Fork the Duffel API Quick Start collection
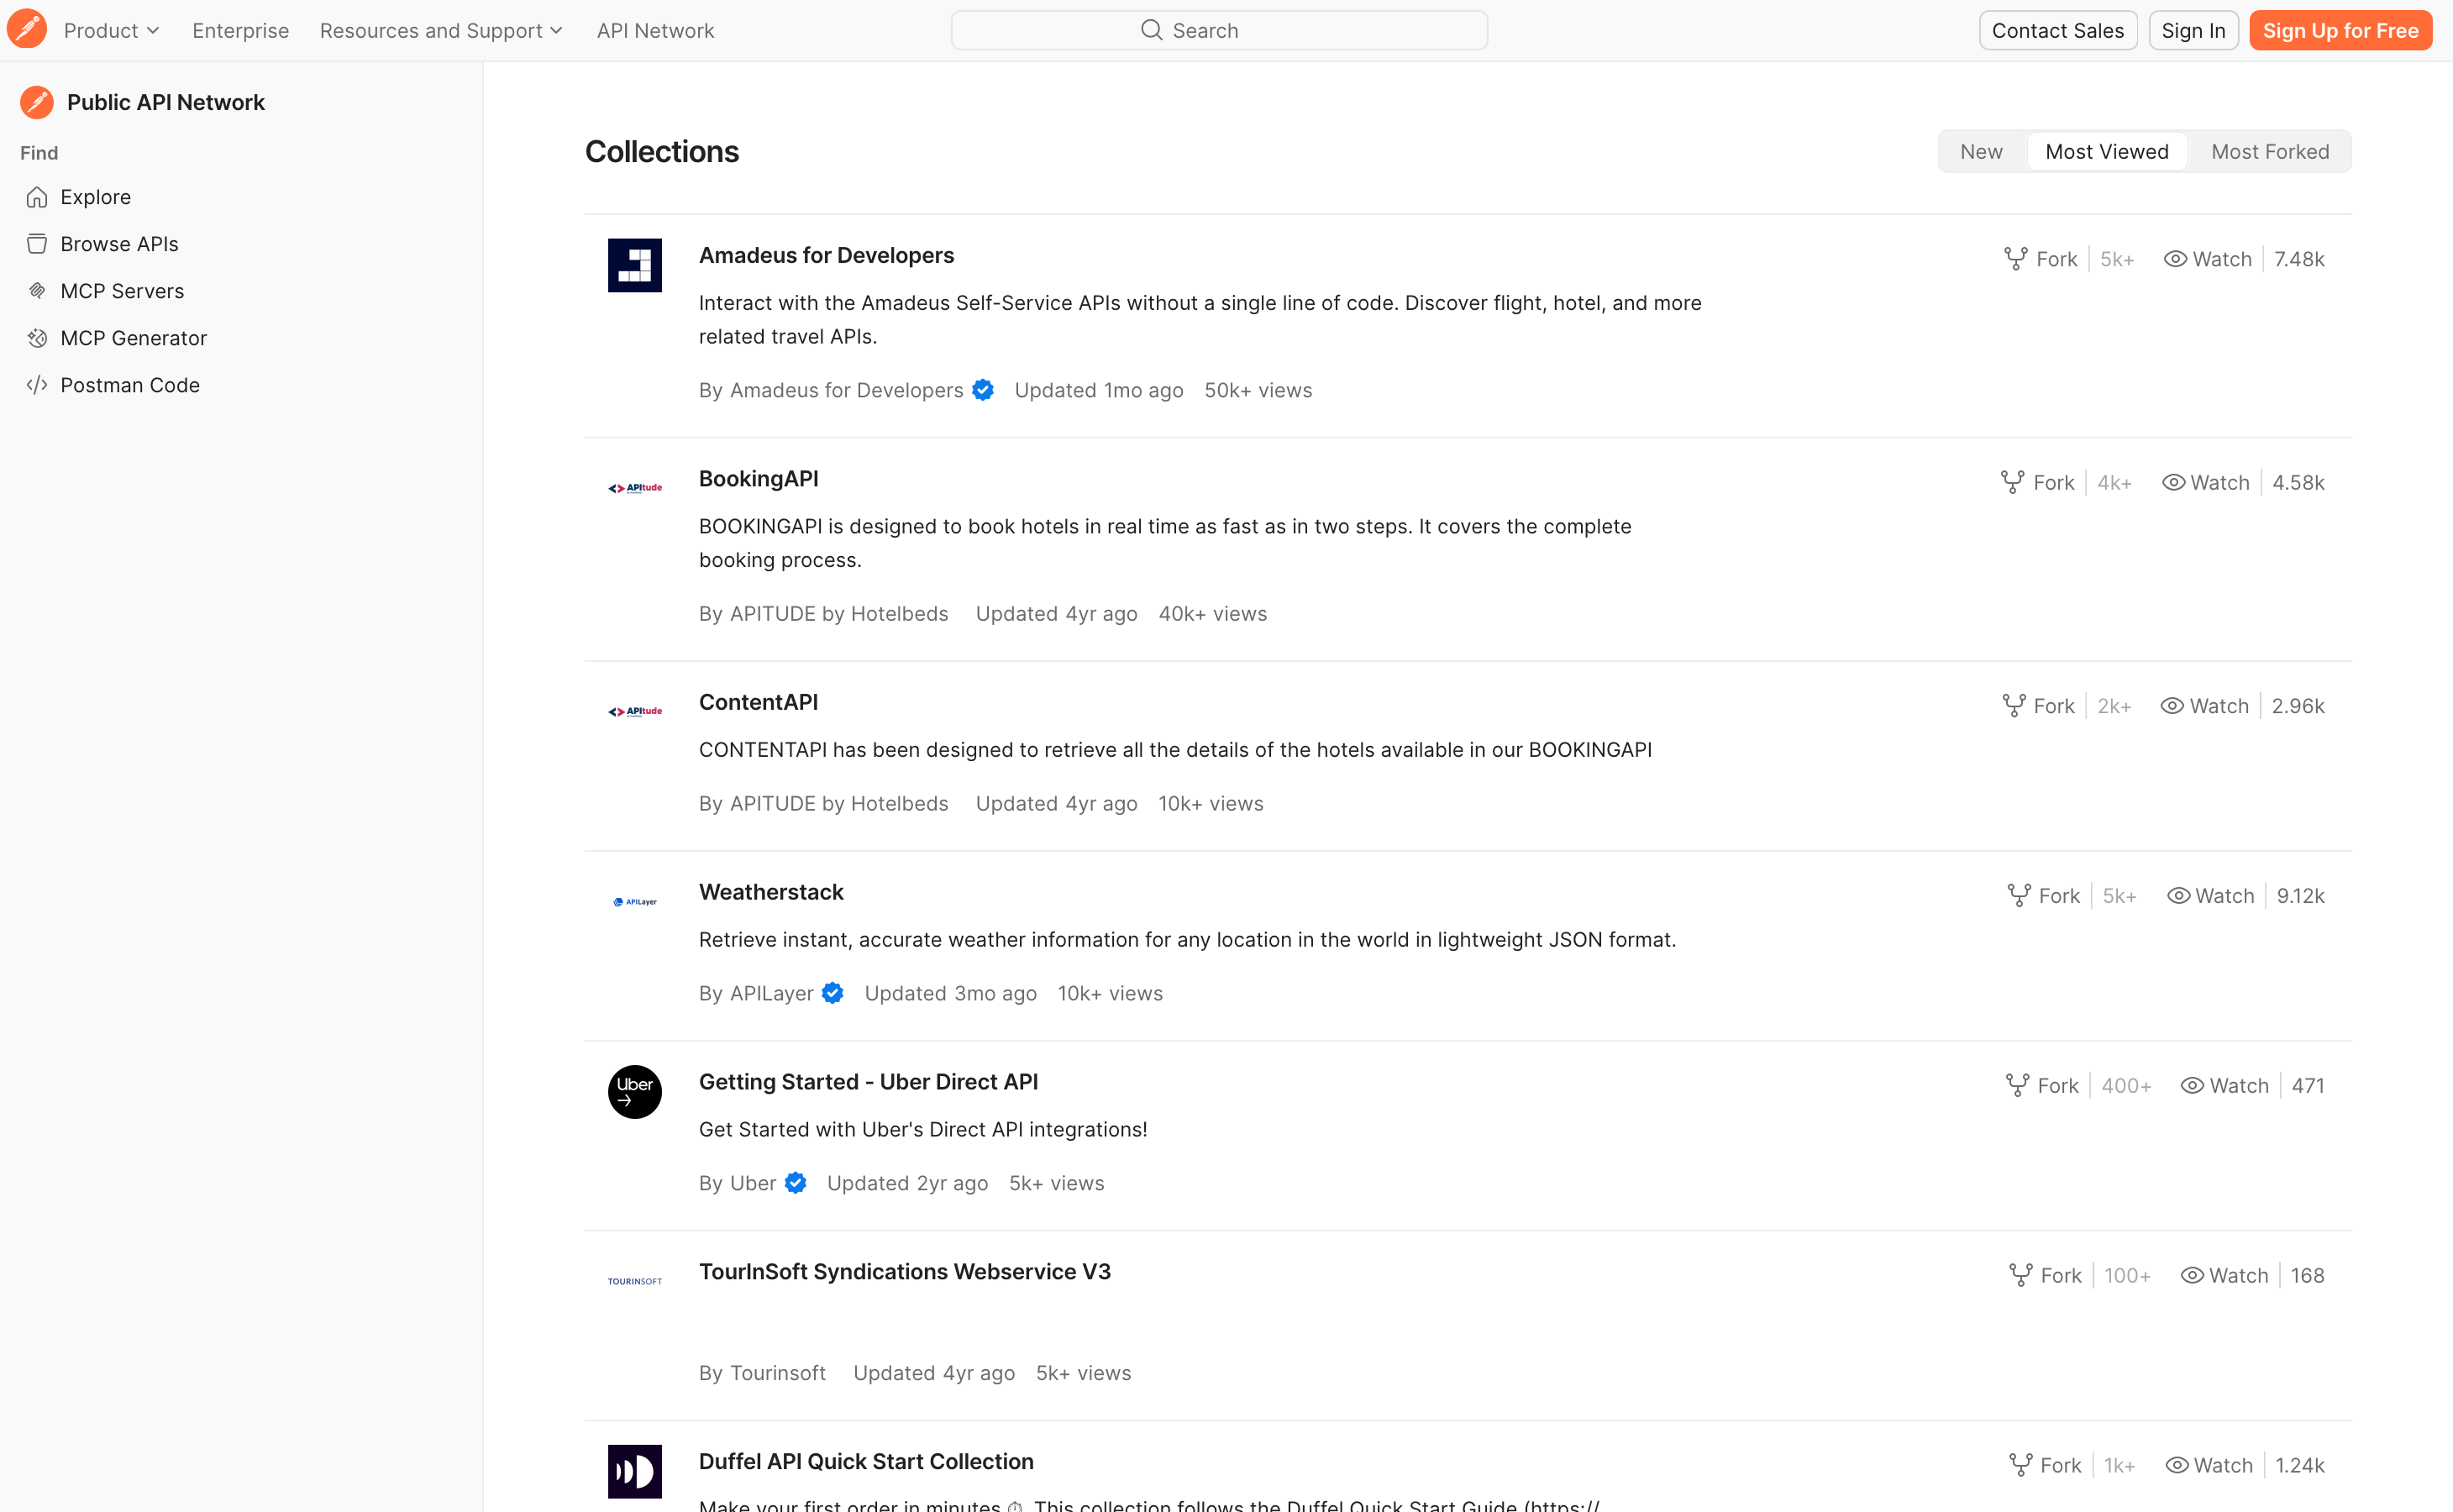The width and height of the screenshot is (2453, 1512). pos(2045,1465)
